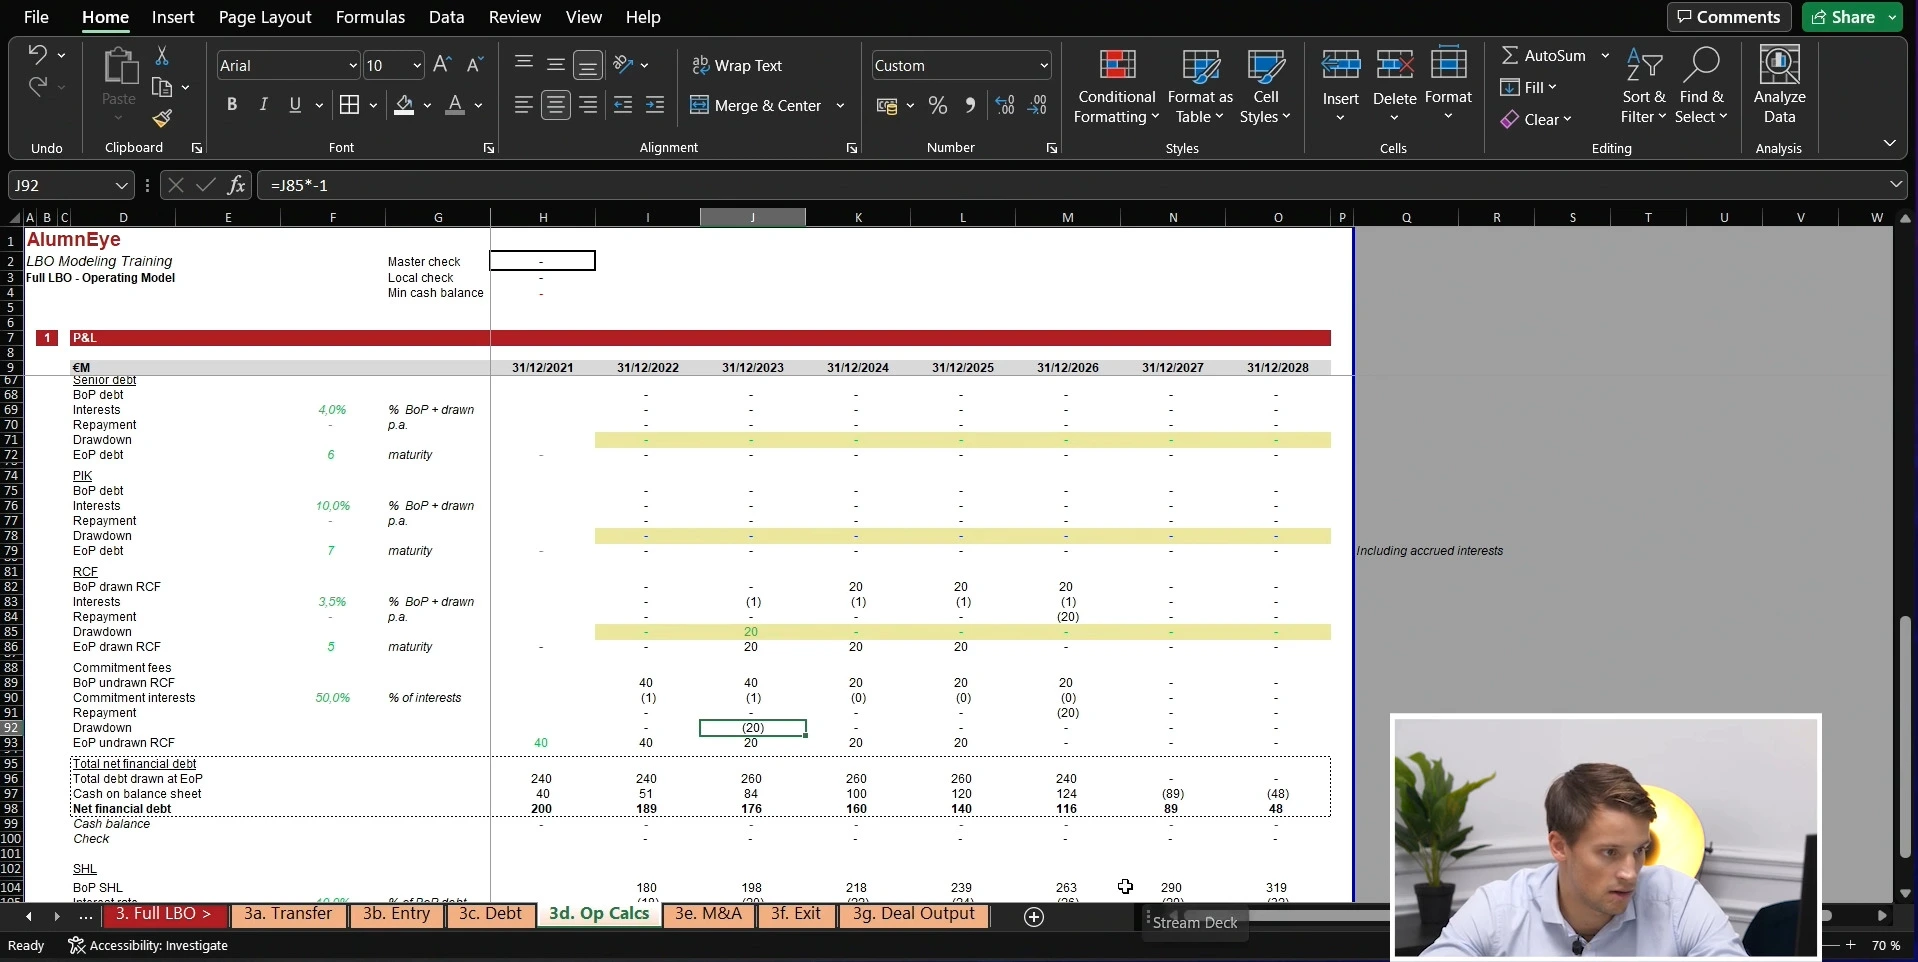The image size is (1918, 962).
Task: Click the Percent Style icon
Action: pos(937,106)
